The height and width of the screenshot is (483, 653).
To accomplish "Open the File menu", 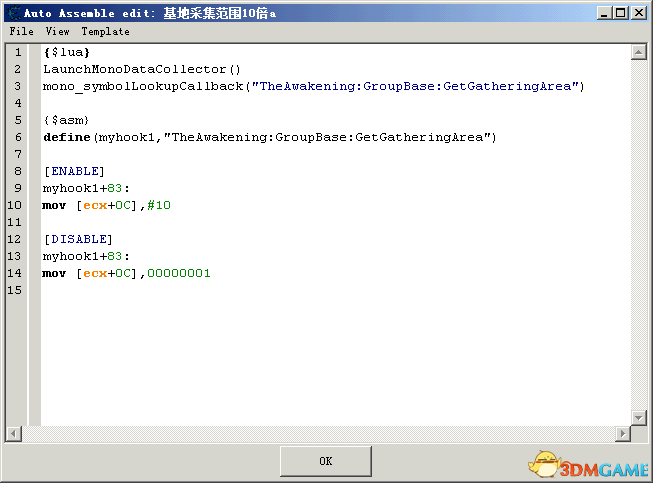I will click(x=21, y=31).
